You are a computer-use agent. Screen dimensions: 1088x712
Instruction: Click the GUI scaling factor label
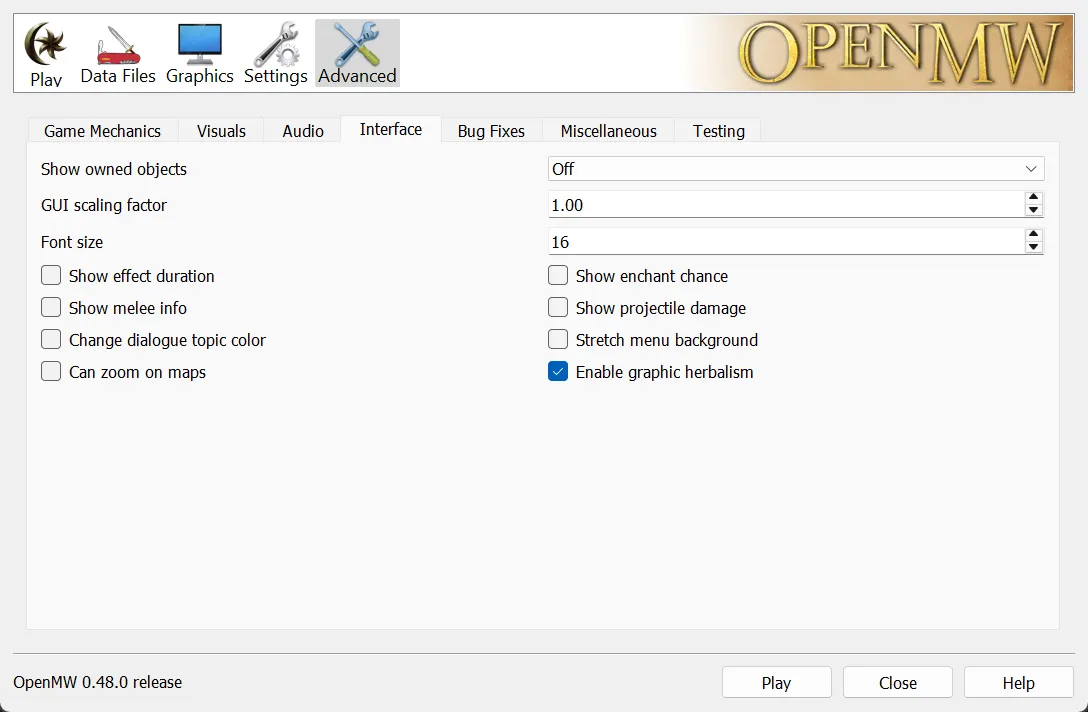[104, 205]
